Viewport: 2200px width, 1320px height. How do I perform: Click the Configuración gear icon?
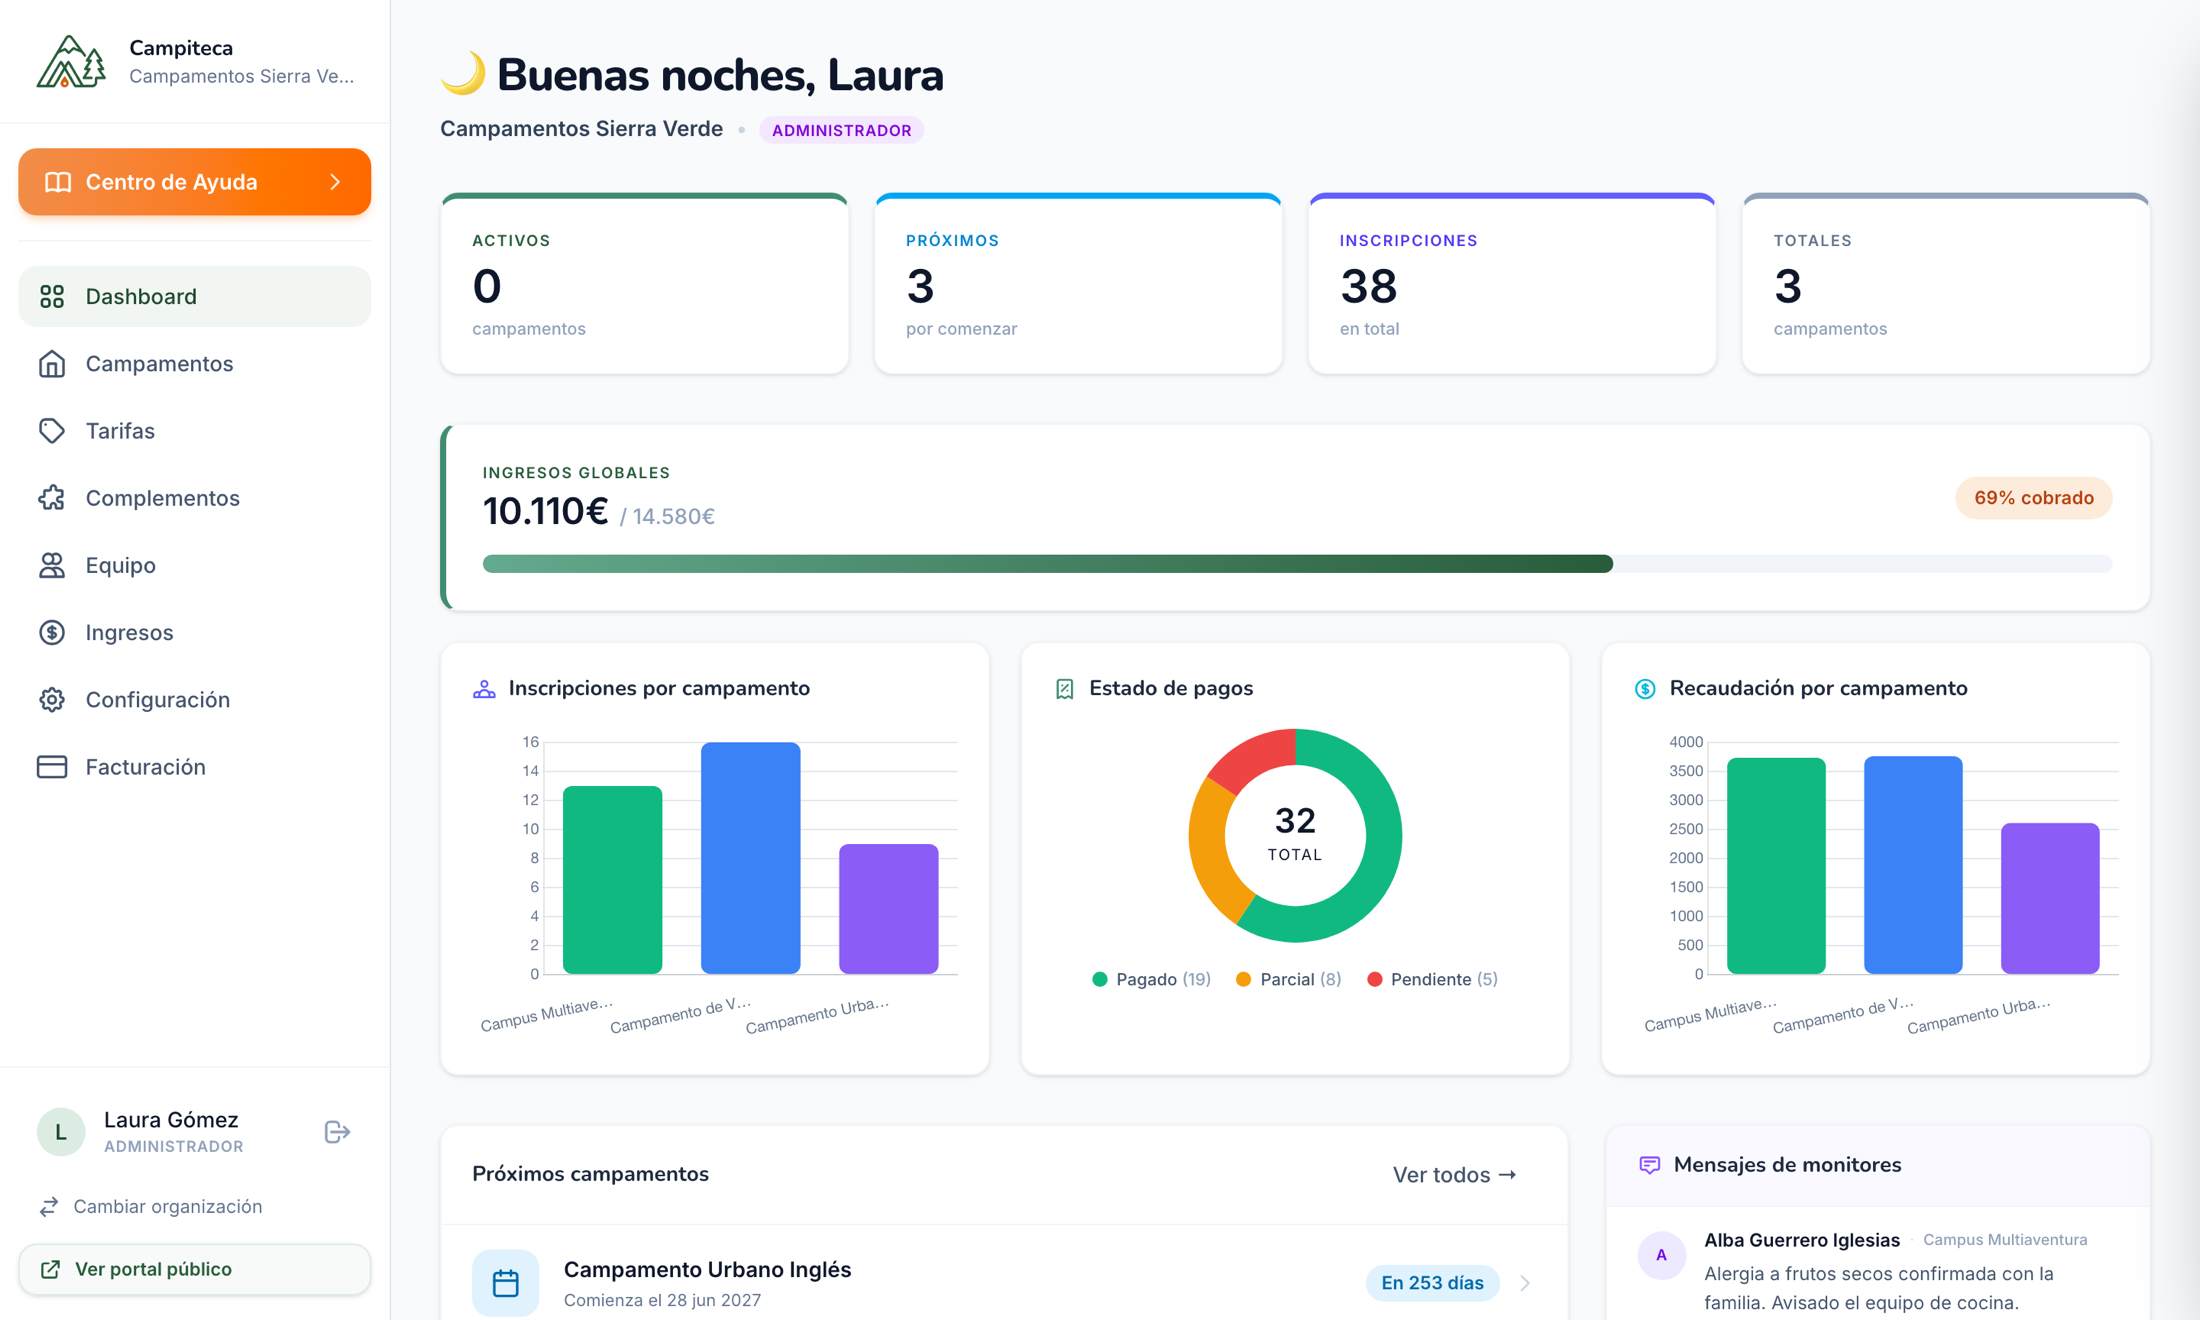(52, 700)
